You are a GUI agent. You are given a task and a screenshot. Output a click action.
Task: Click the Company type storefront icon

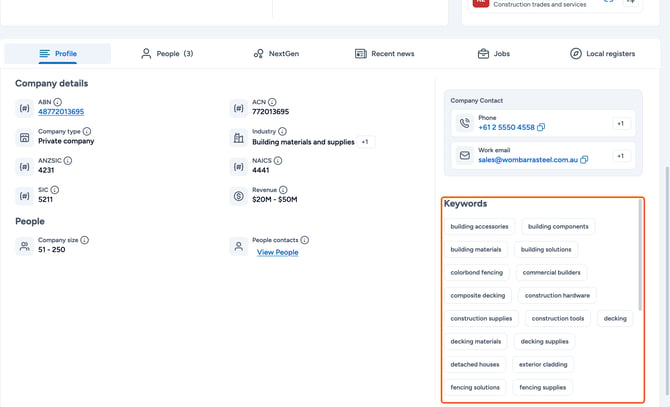point(24,138)
